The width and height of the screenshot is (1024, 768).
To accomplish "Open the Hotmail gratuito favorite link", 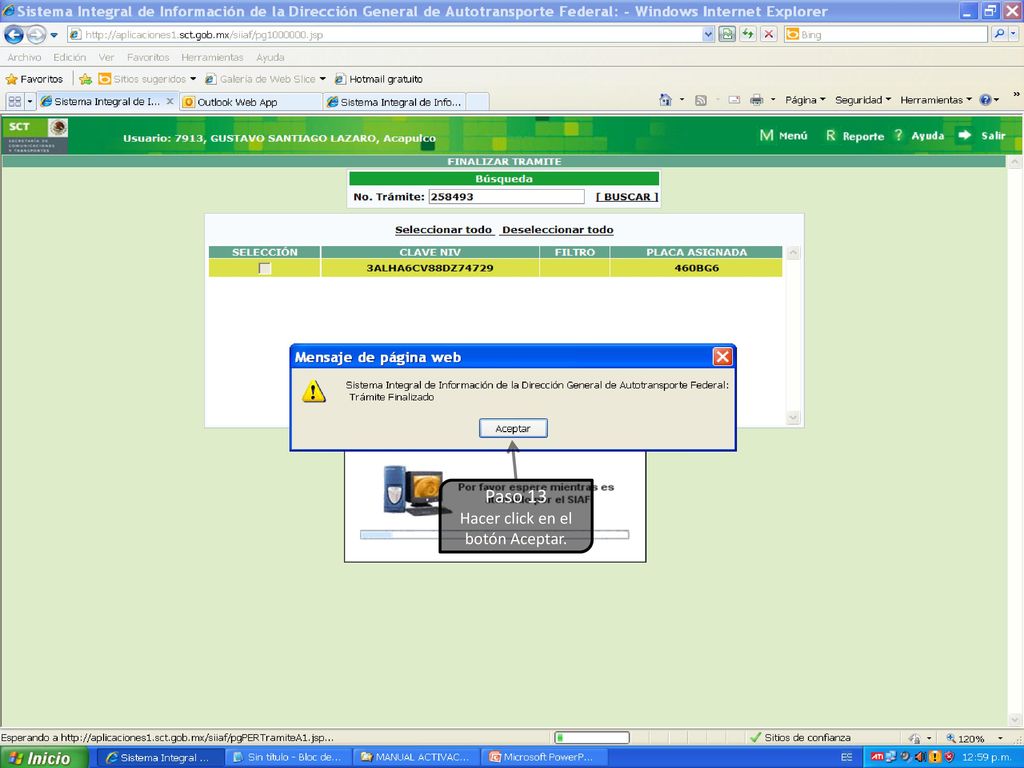I will (x=379, y=79).
